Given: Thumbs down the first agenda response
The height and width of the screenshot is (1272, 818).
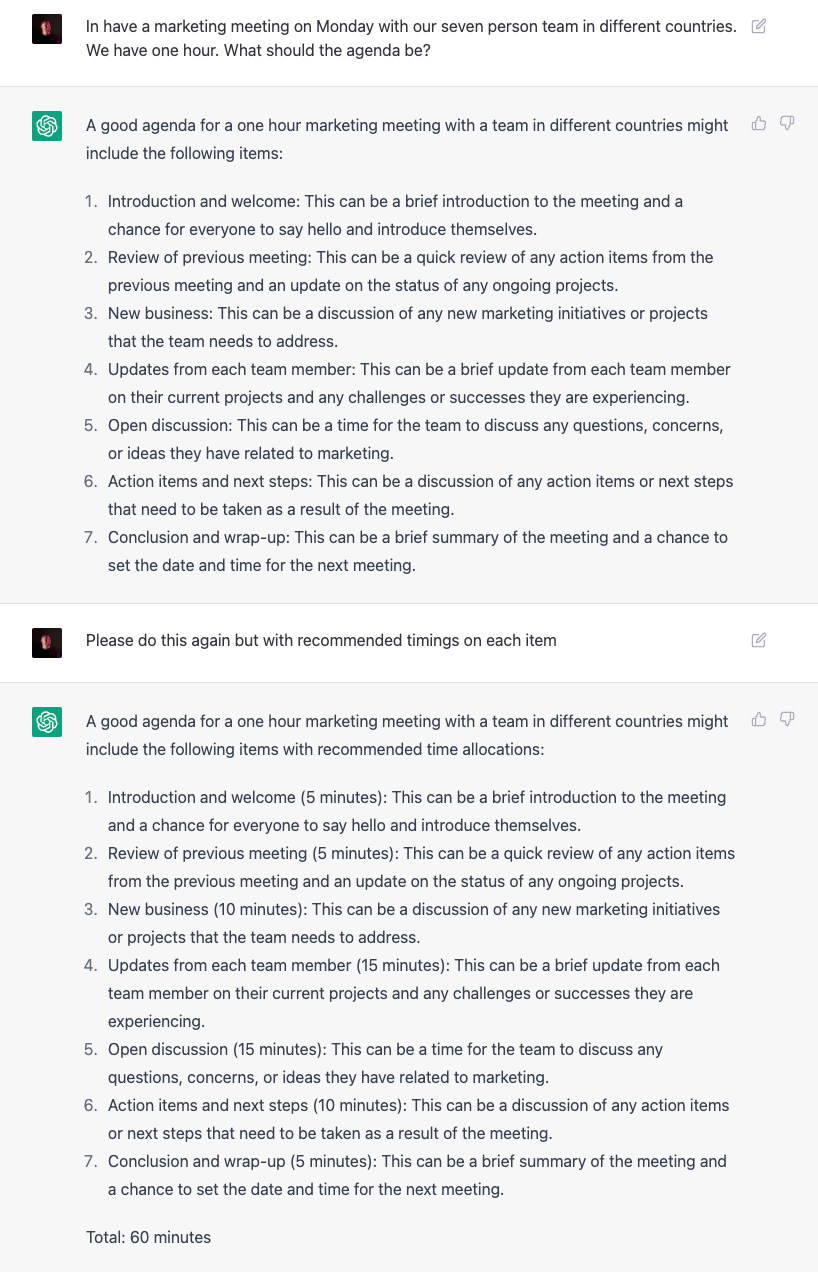Looking at the screenshot, I should (x=787, y=124).
